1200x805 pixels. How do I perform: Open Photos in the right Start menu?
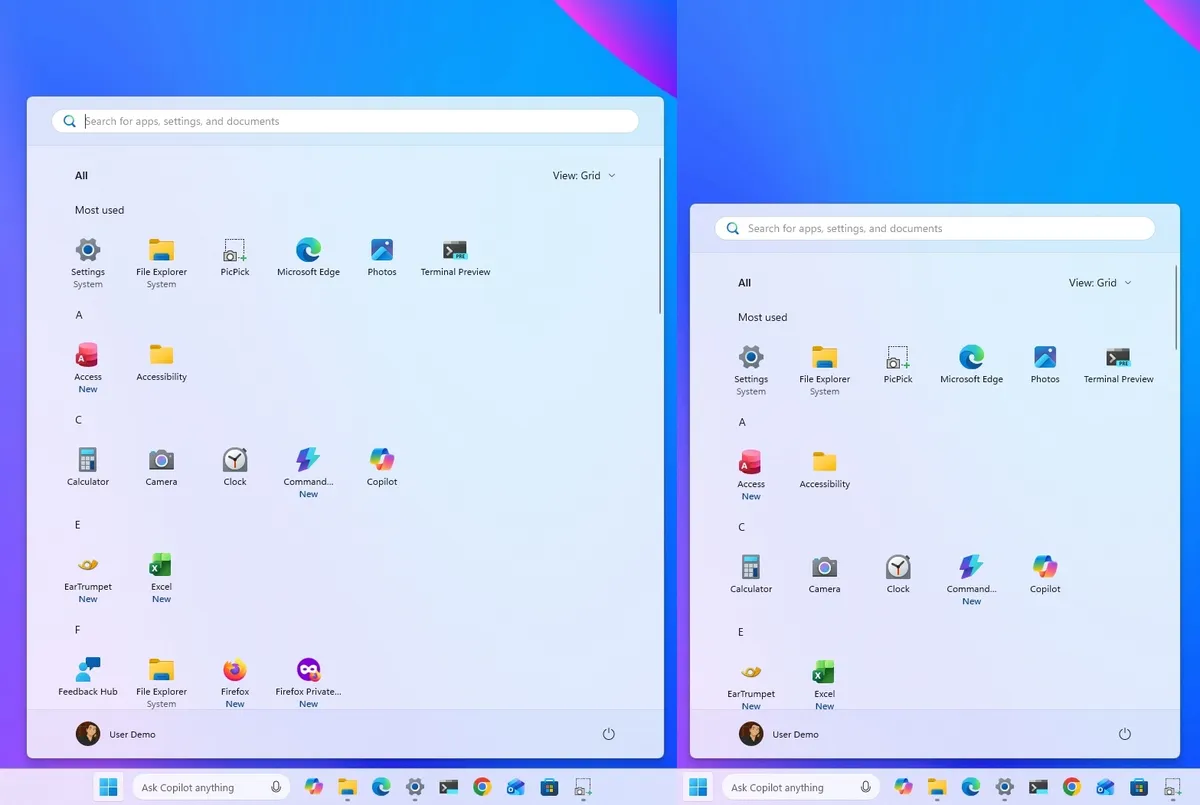point(1045,365)
